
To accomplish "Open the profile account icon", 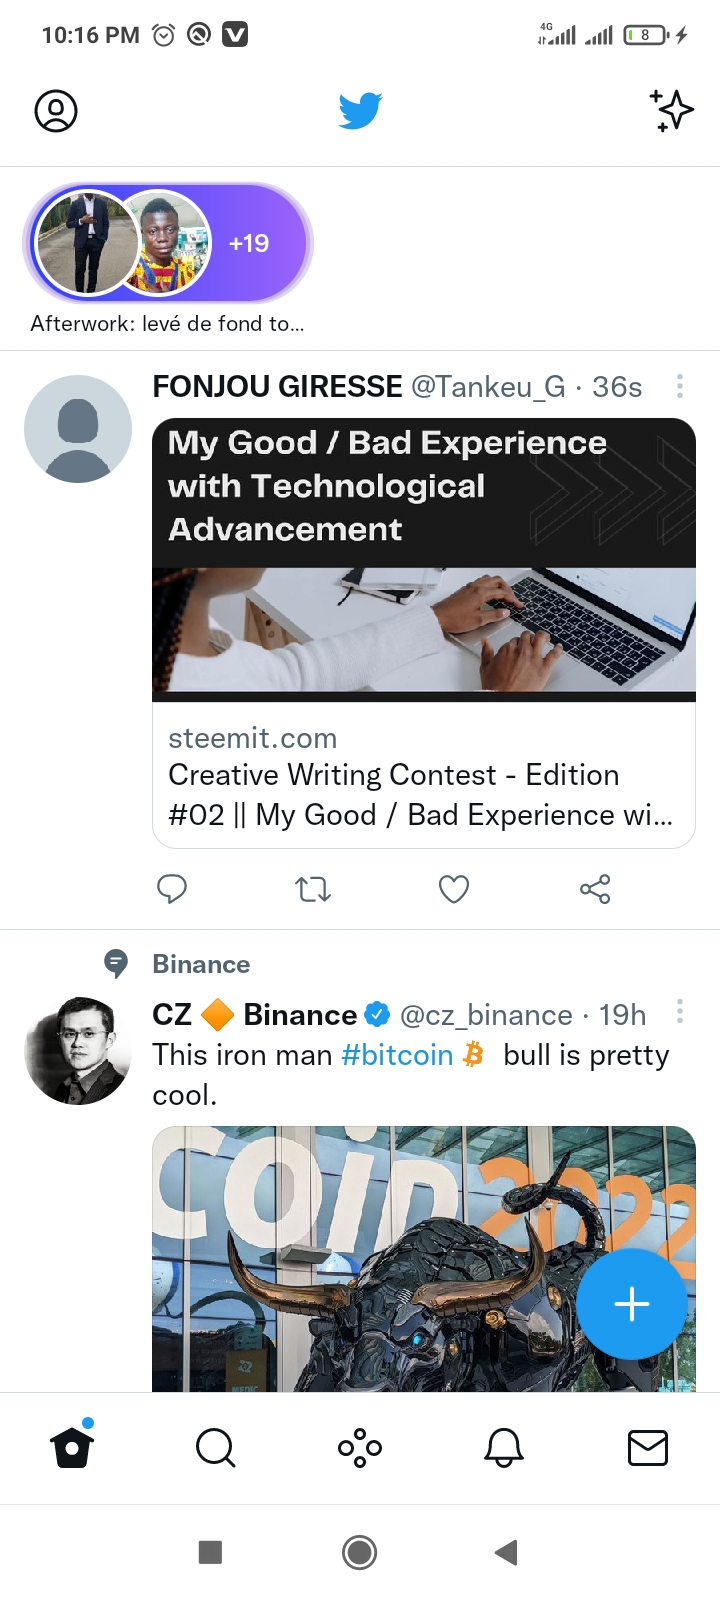I will pos(56,110).
